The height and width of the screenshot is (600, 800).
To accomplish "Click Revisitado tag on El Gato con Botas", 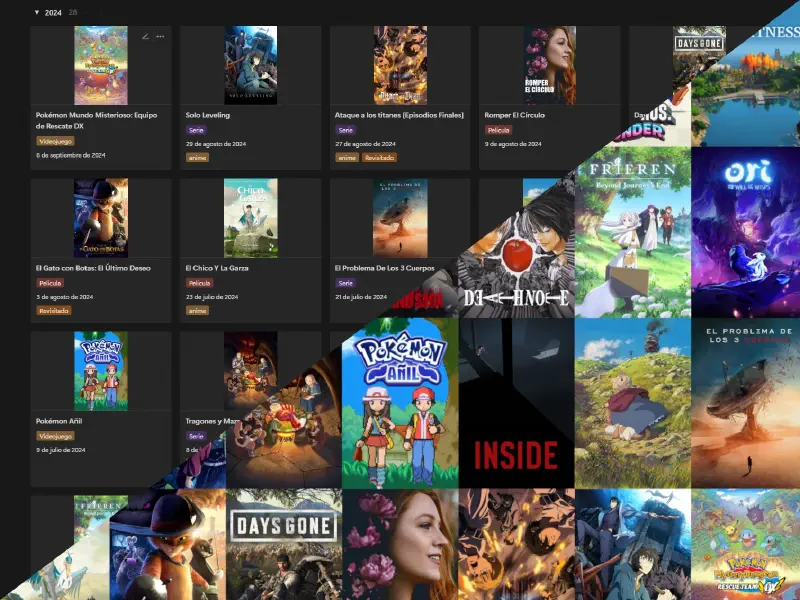I will click(x=54, y=310).
